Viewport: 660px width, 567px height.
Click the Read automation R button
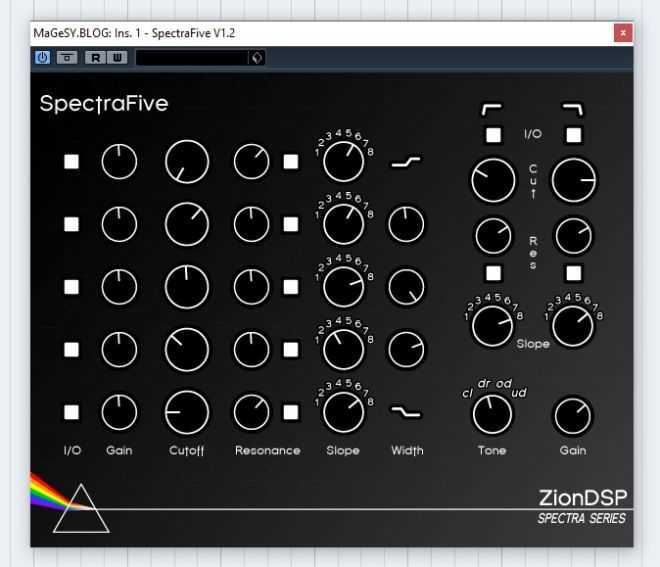[96, 57]
